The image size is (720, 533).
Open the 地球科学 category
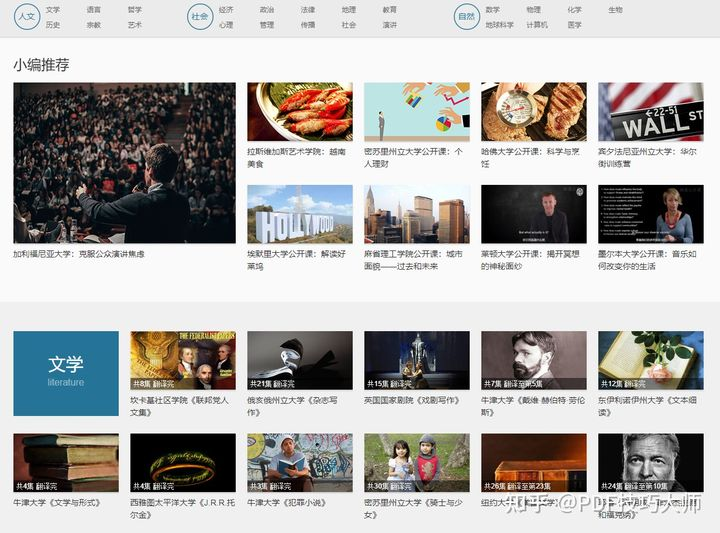(x=499, y=25)
